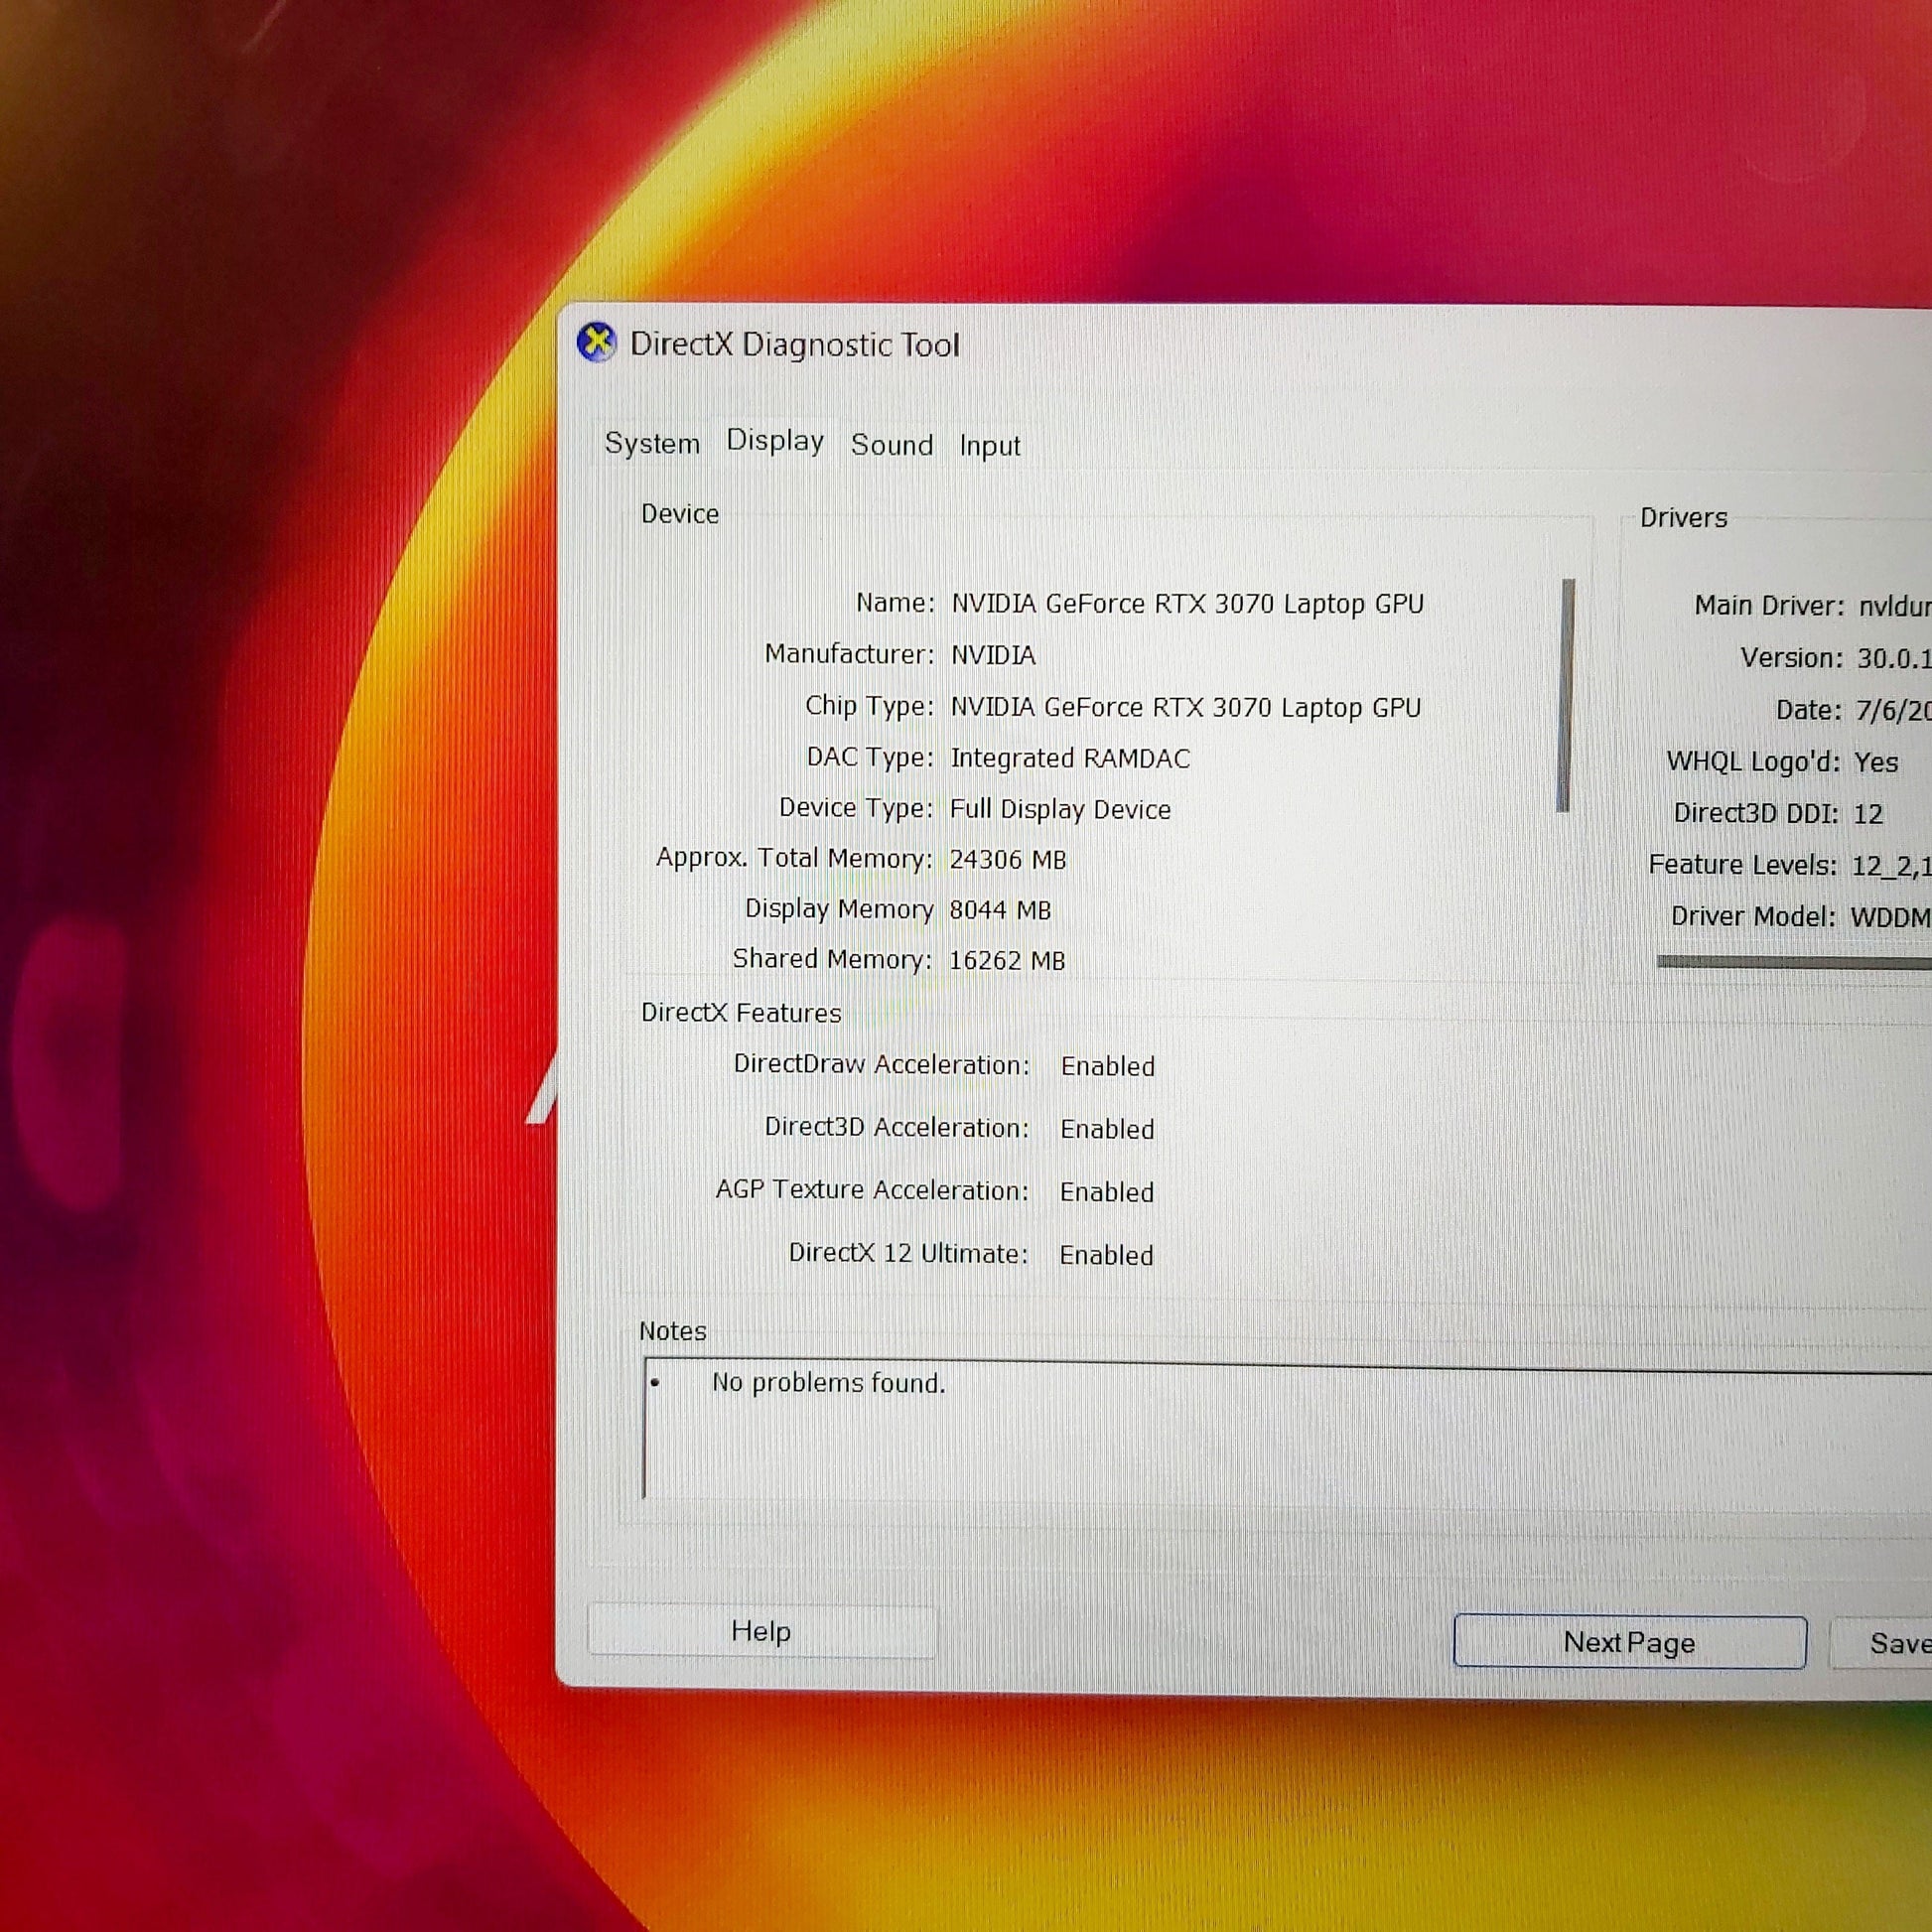Select the Display tab
Screen dimensions: 1932x1932
775,441
